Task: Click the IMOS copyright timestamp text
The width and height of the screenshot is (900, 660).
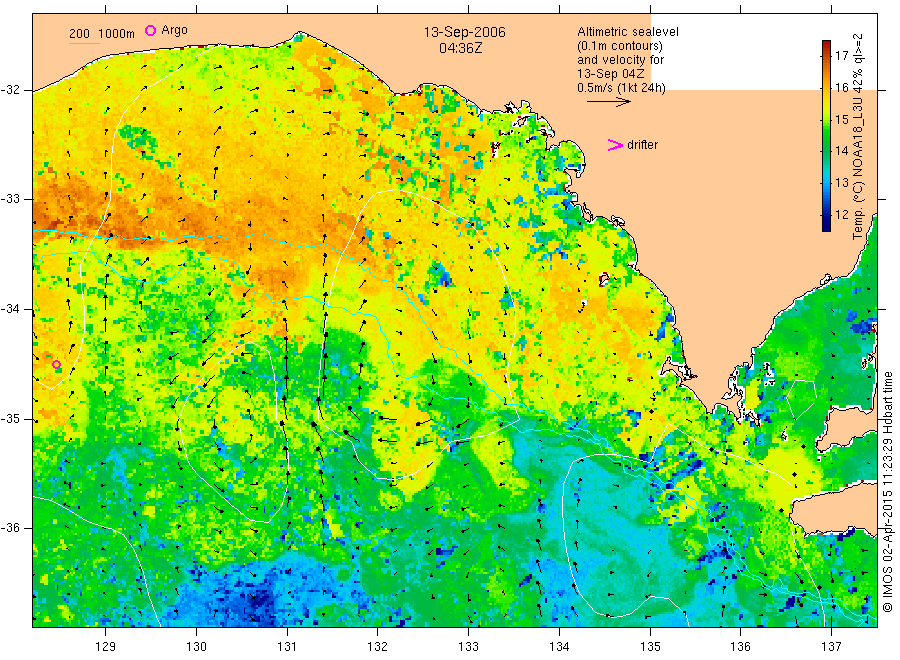Action: point(888,492)
